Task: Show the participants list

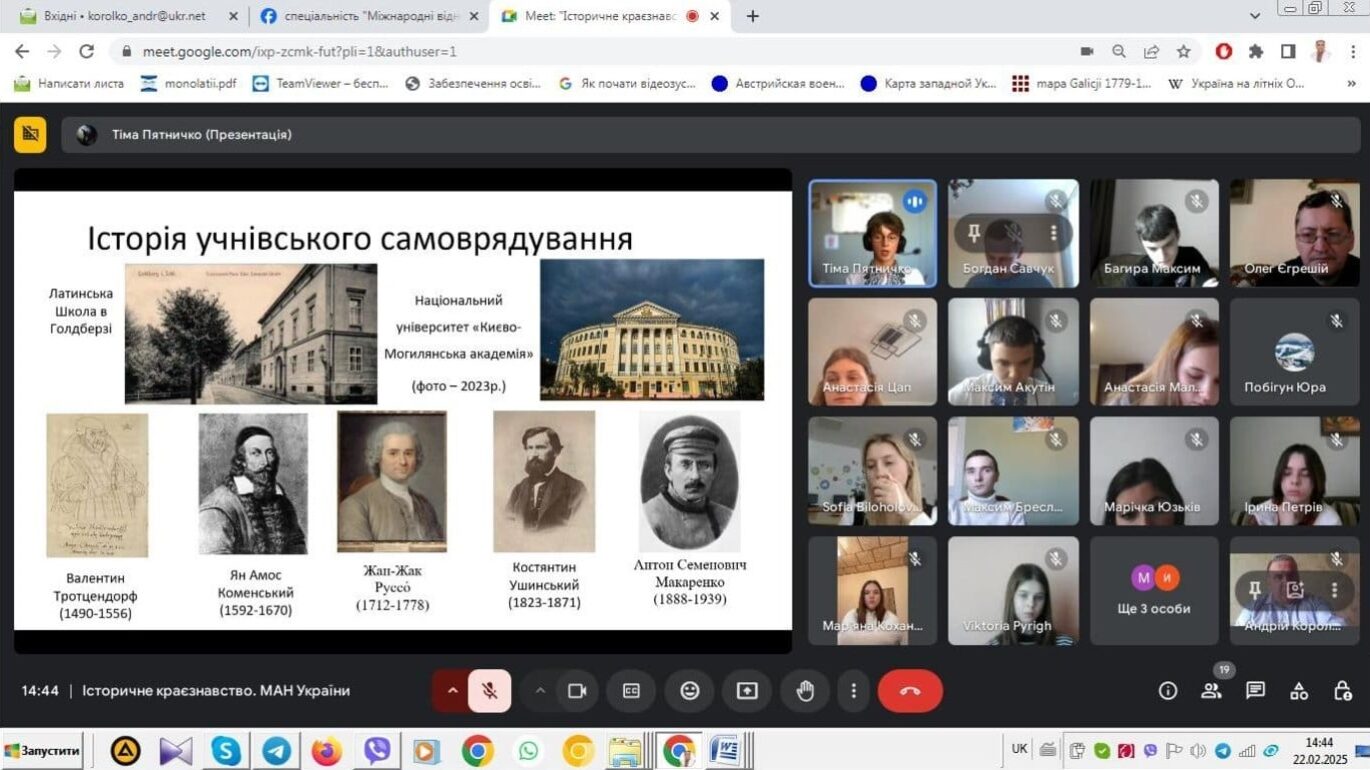Action: (1211, 691)
